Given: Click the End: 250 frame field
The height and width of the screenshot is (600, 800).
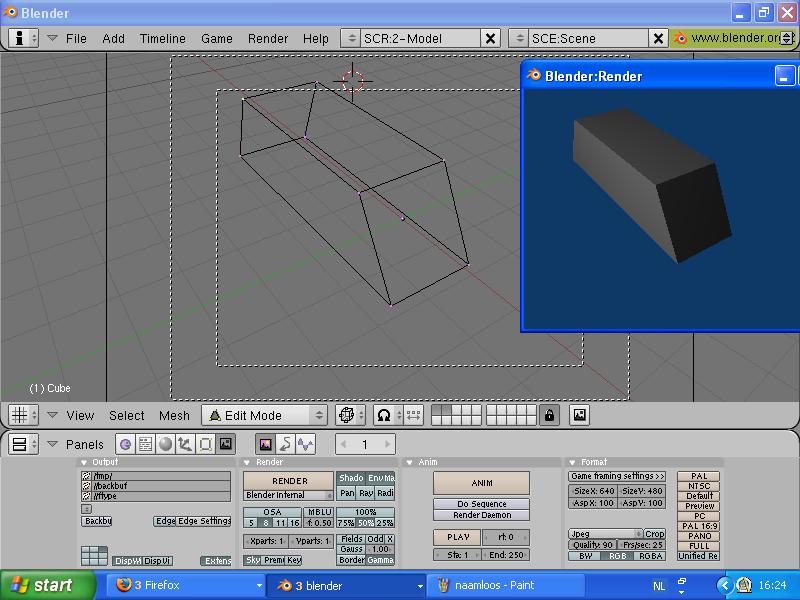Looking at the screenshot, I should coord(506,555).
